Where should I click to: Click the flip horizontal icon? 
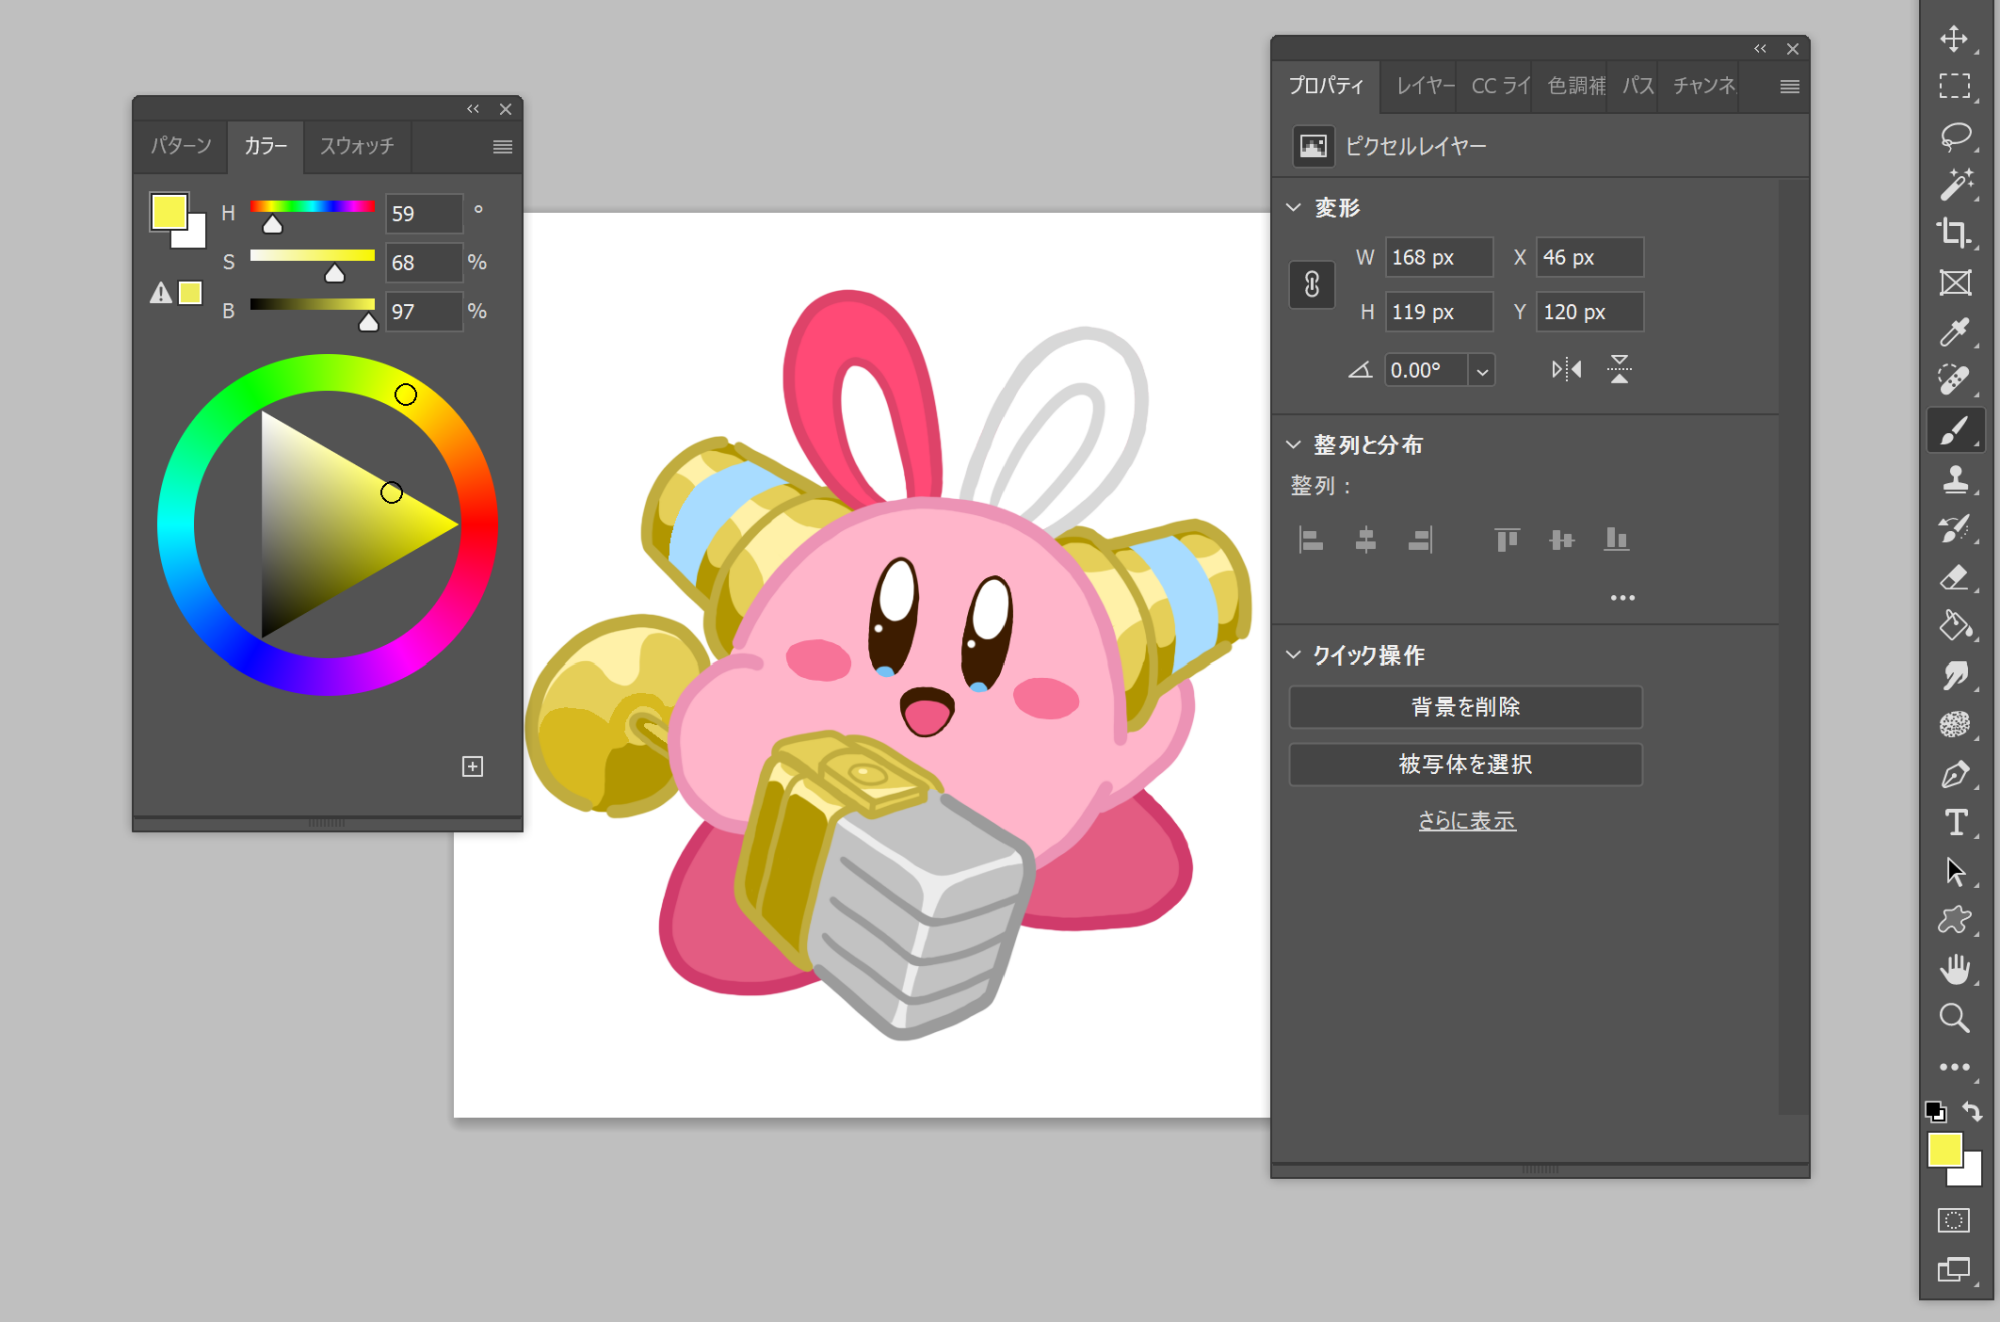point(1566,370)
